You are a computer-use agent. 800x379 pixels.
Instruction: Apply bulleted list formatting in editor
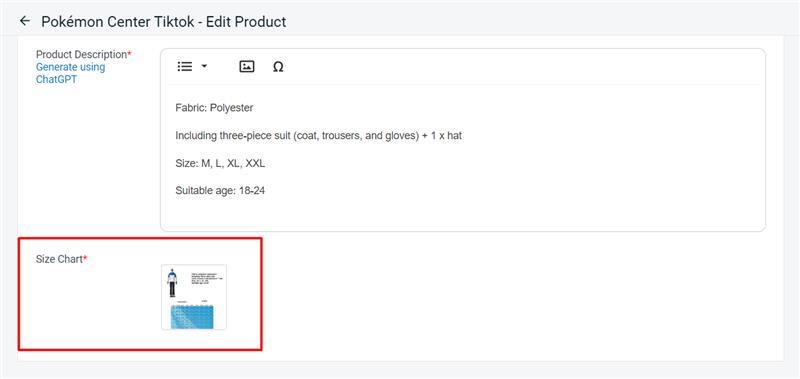[185, 66]
